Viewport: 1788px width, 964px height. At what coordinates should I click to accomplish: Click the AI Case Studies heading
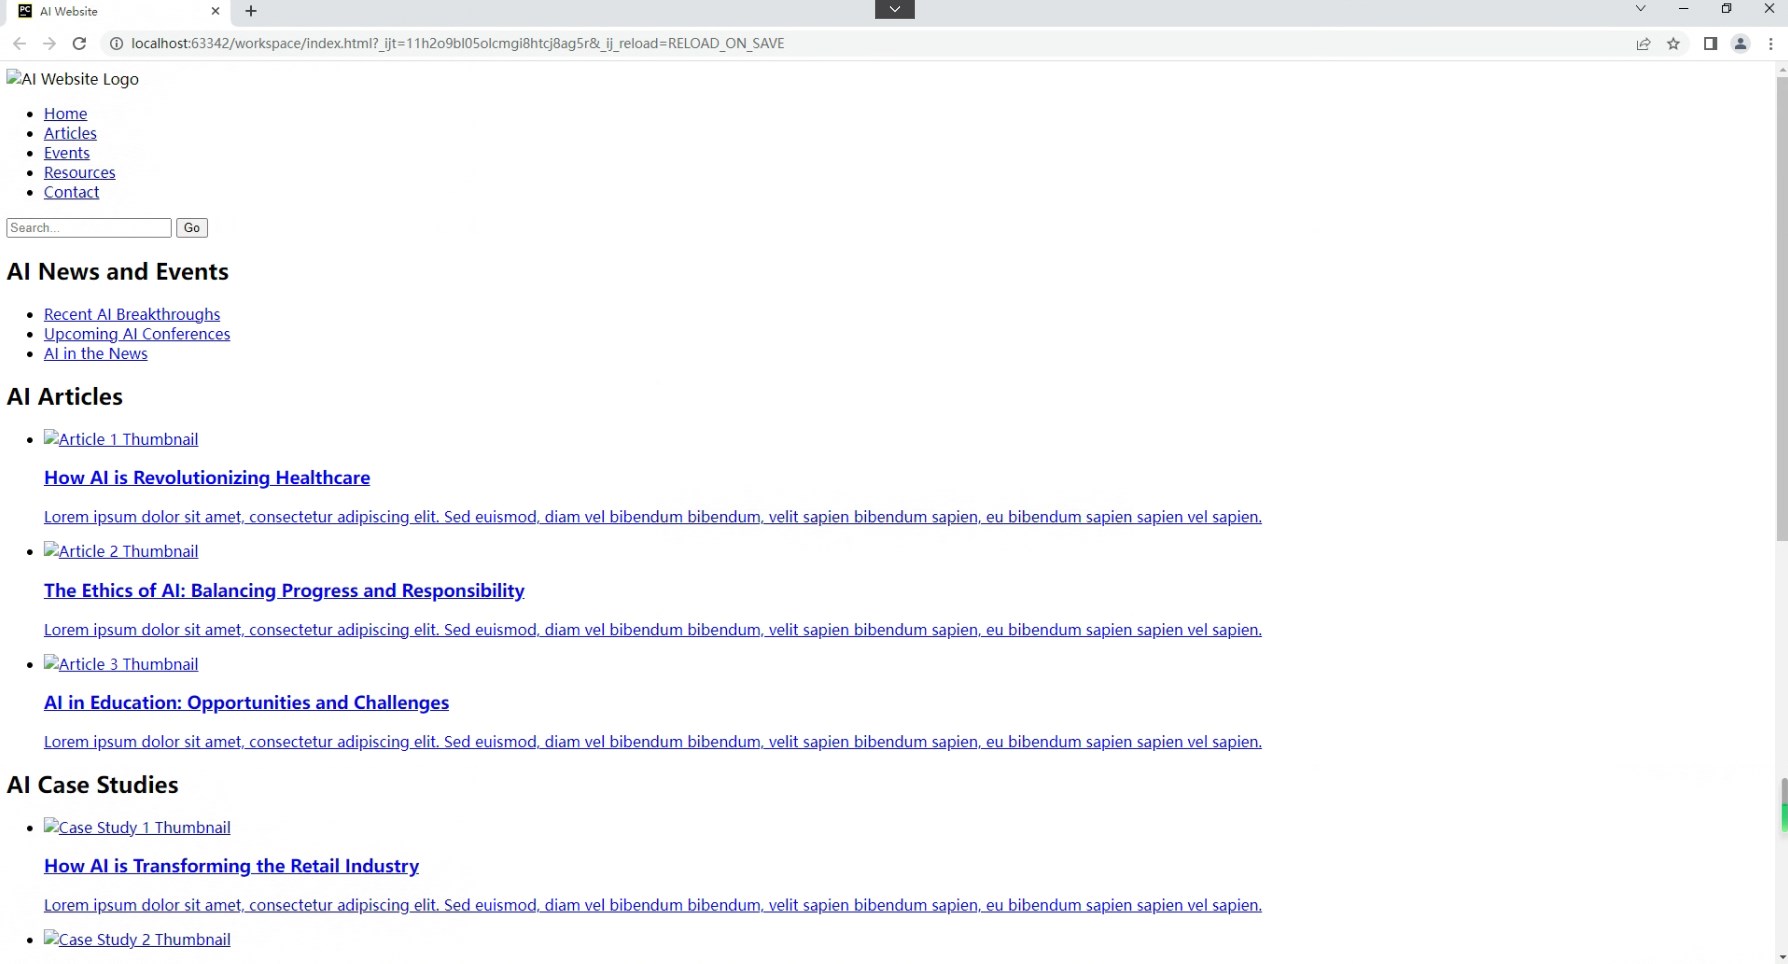coord(93,785)
